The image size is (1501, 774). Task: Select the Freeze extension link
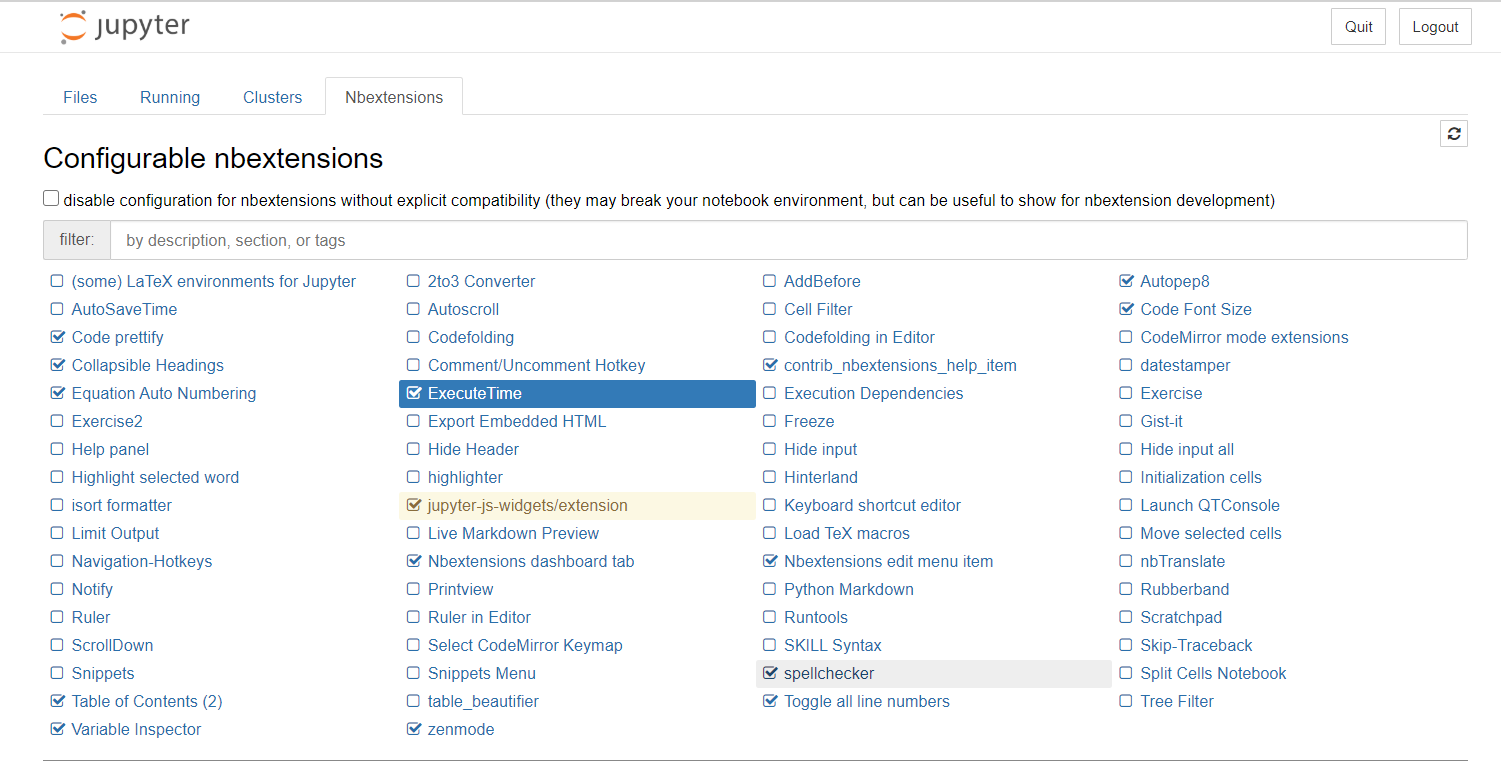pos(809,422)
